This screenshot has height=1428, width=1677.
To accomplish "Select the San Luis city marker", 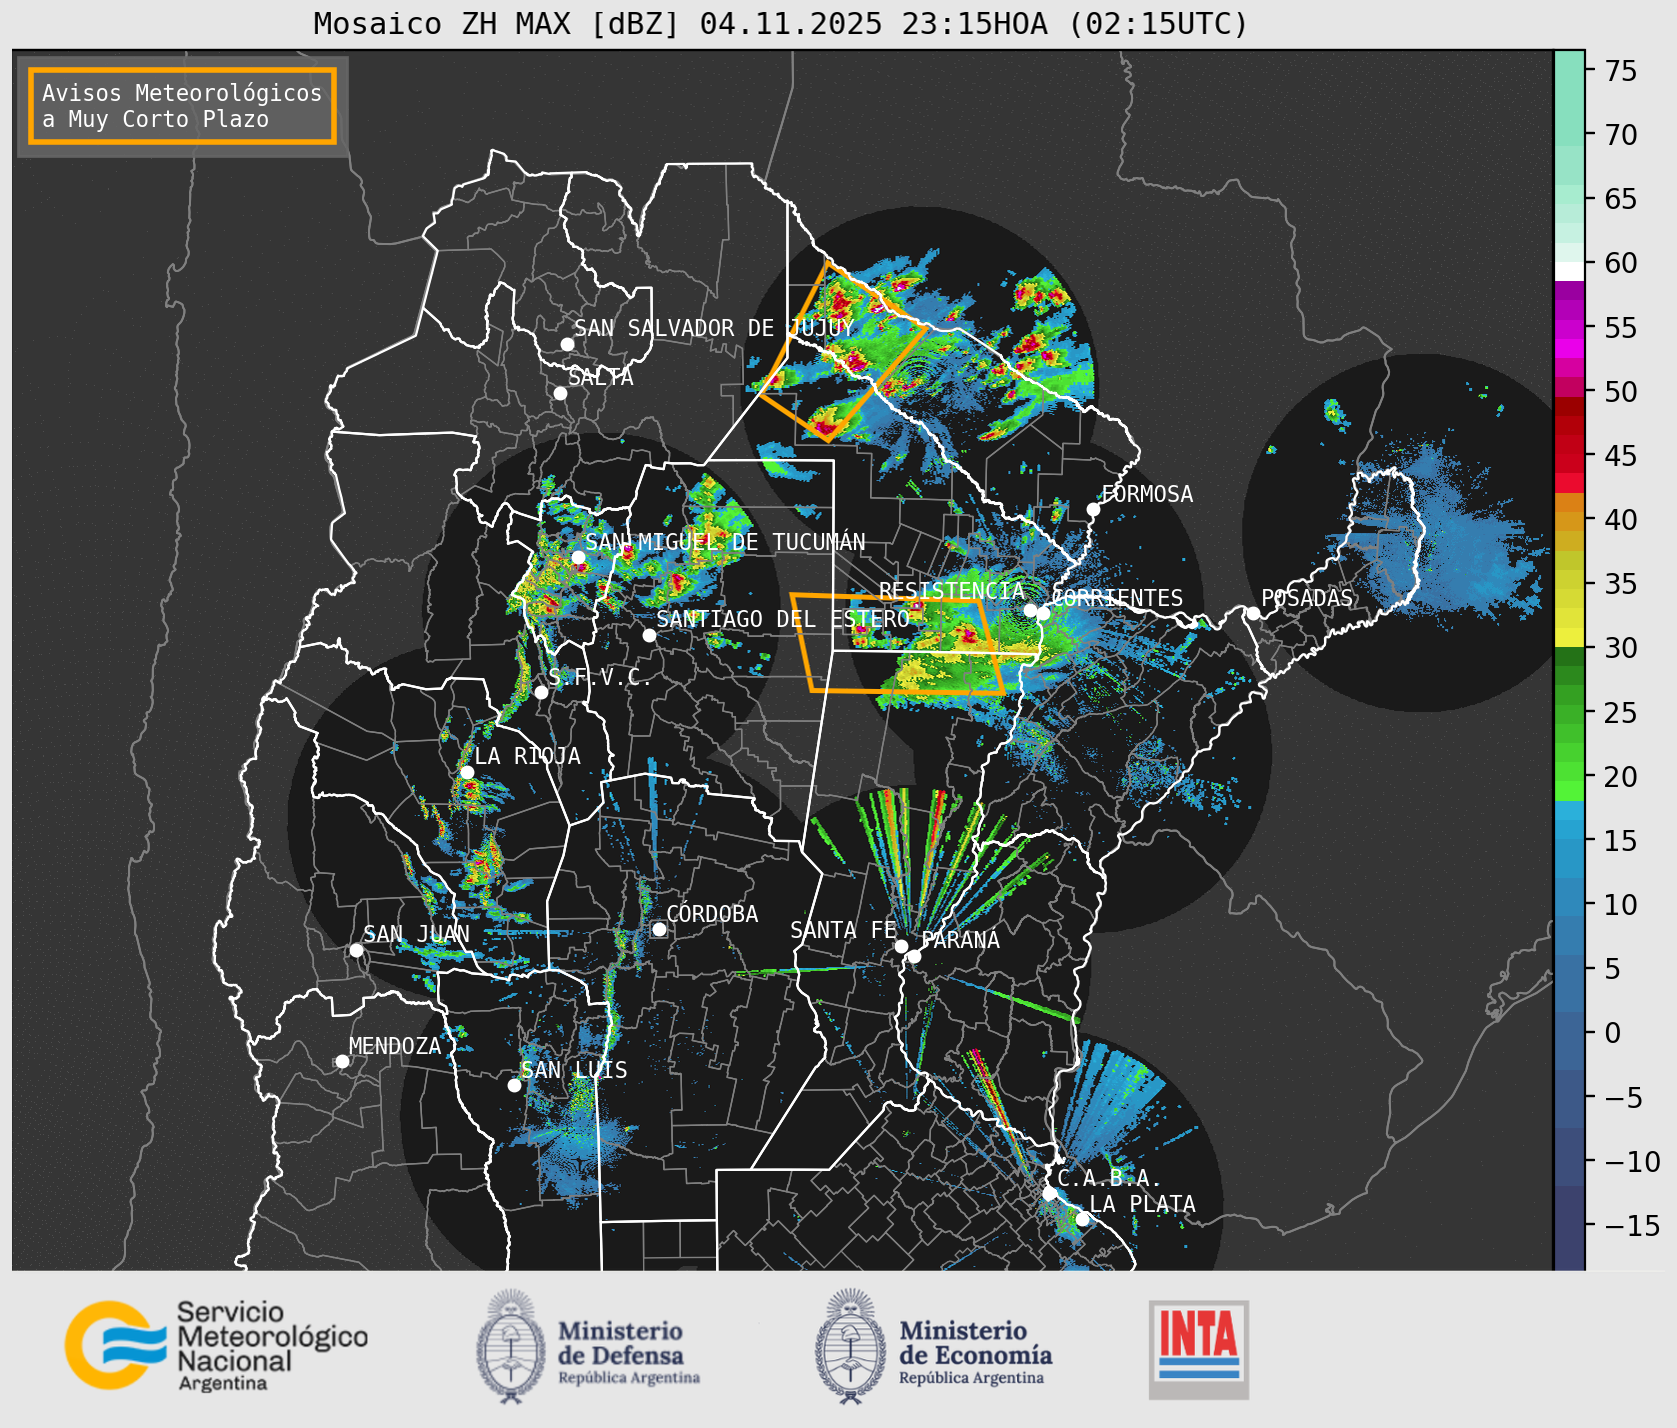I will pyautogui.click(x=514, y=1085).
